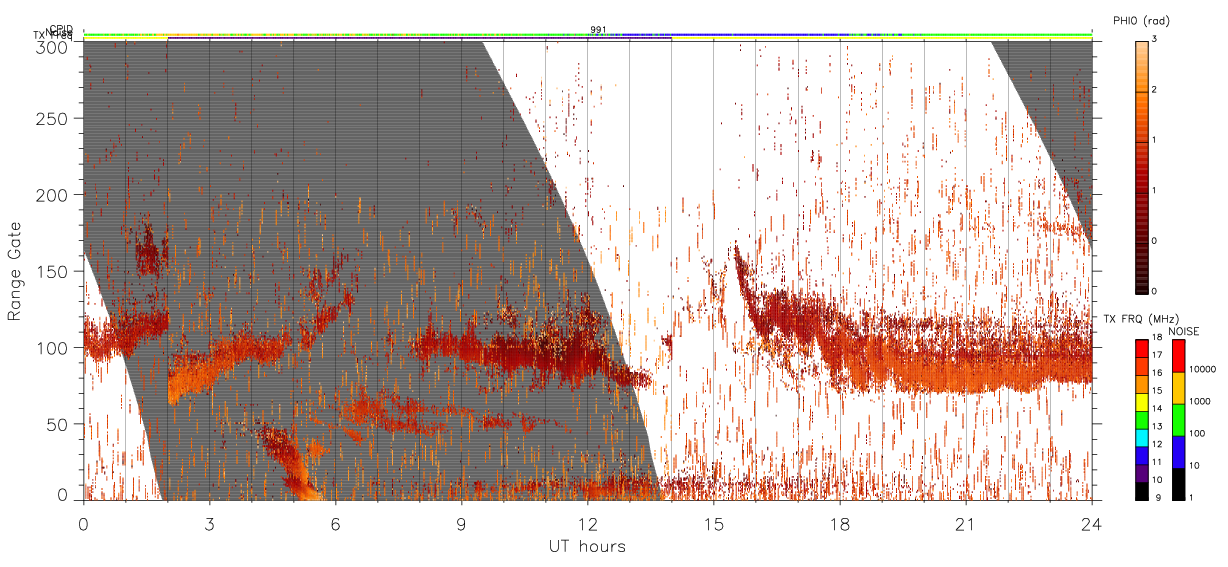Click the TX FRQ legend value 17
The height and width of the screenshot is (567, 1228).
click(1156, 356)
